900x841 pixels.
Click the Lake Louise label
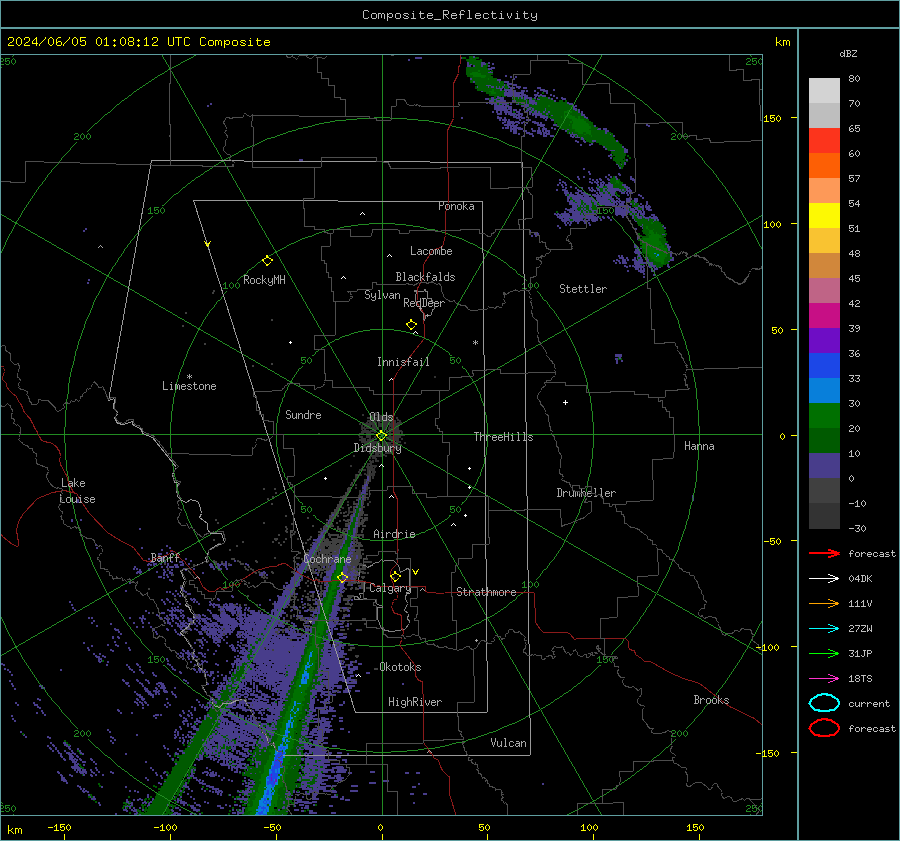click(x=77, y=491)
